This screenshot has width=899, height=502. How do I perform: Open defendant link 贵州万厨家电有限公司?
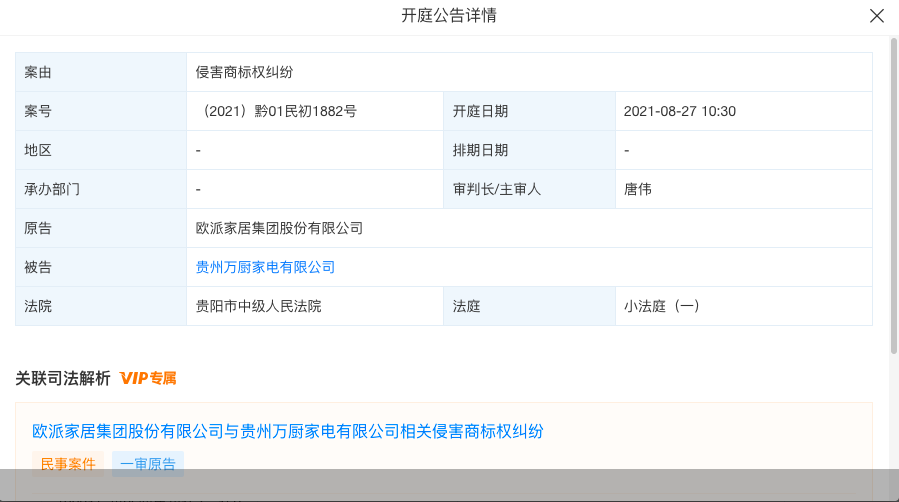click(x=265, y=267)
